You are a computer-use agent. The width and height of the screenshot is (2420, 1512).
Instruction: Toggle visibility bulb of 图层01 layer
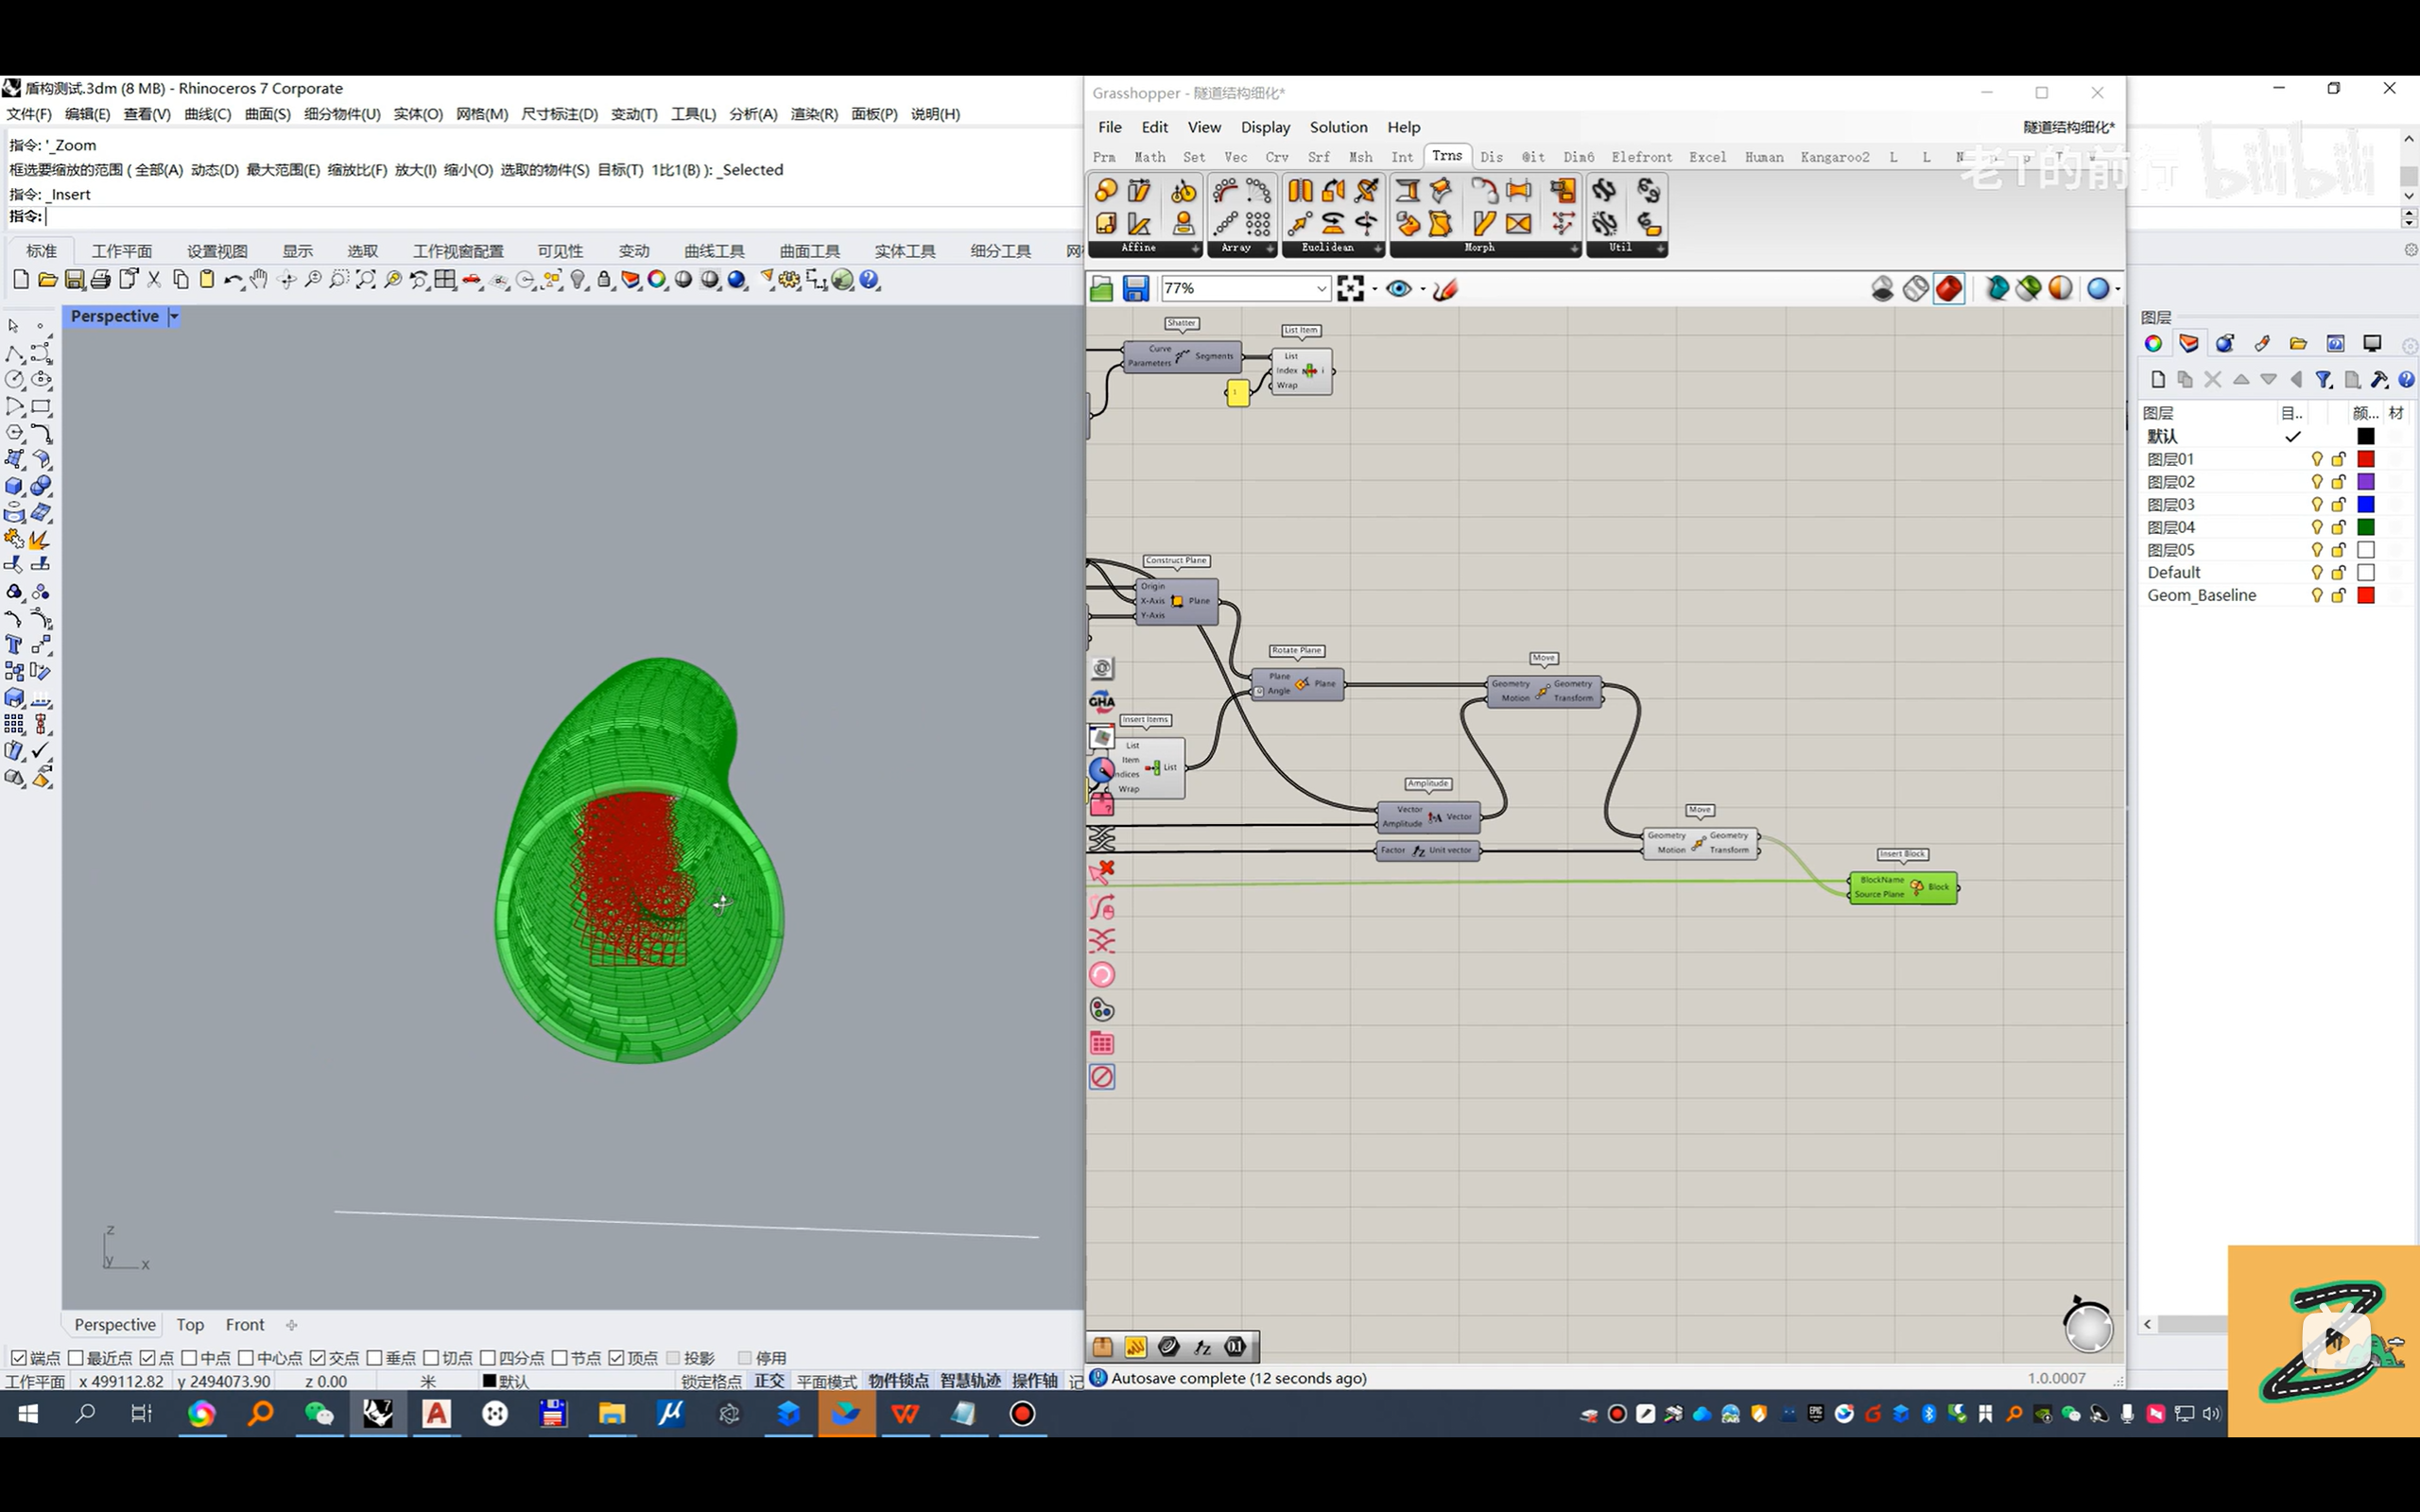click(2316, 459)
